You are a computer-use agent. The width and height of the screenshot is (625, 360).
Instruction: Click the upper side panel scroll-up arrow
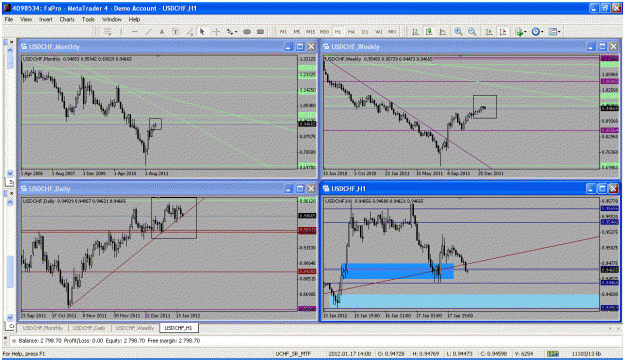[10, 50]
